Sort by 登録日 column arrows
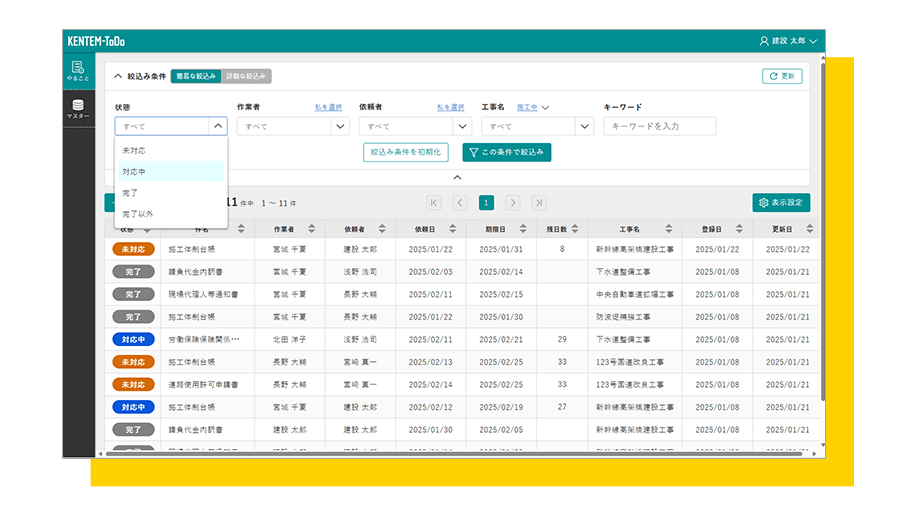Screen dimensions: 916x515 tap(739, 229)
